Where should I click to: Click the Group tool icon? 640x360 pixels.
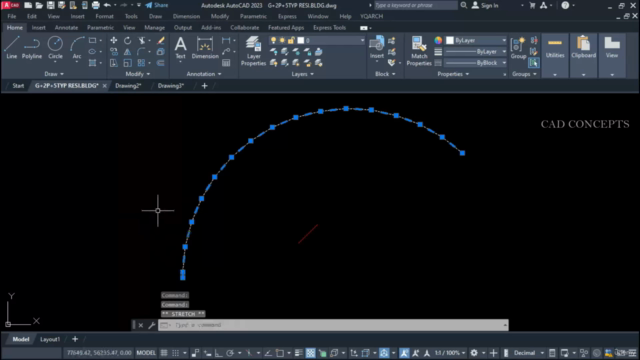(x=518, y=47)
